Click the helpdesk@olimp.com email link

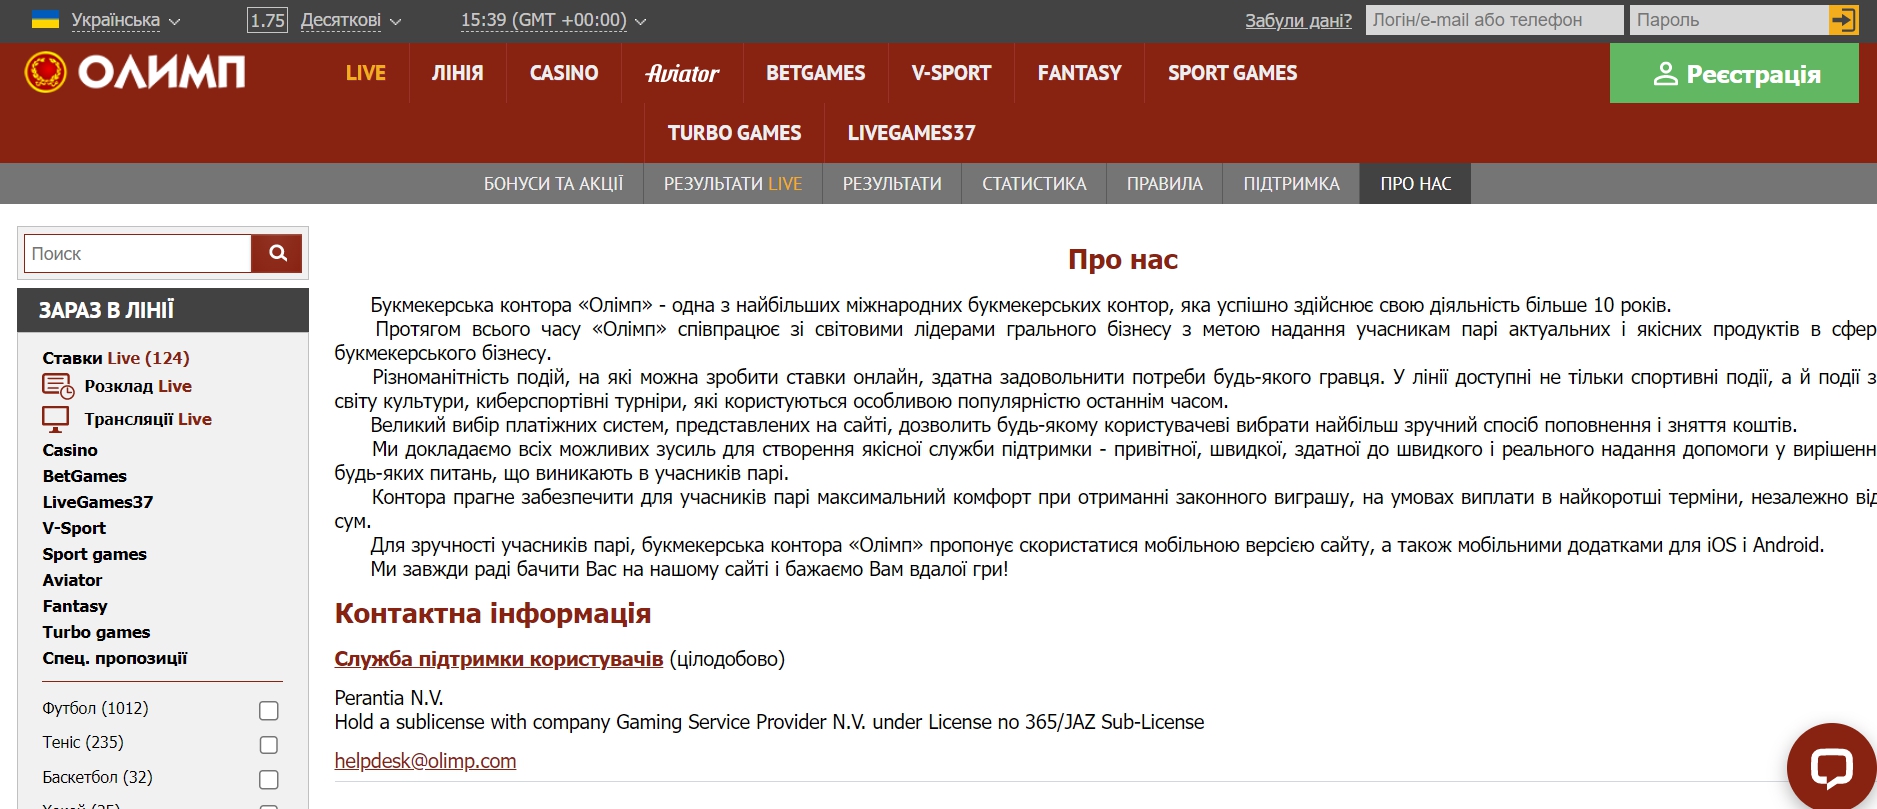pyautogui.click(x=425, y=761)
